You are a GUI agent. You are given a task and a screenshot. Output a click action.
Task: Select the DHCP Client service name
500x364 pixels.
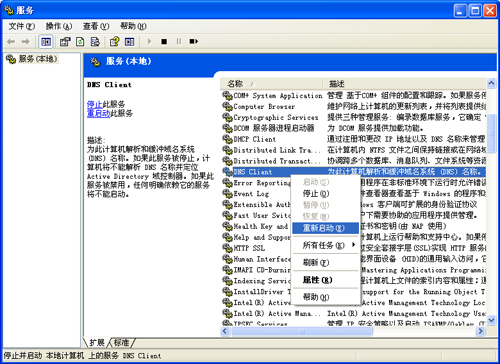tap(255, 139)
